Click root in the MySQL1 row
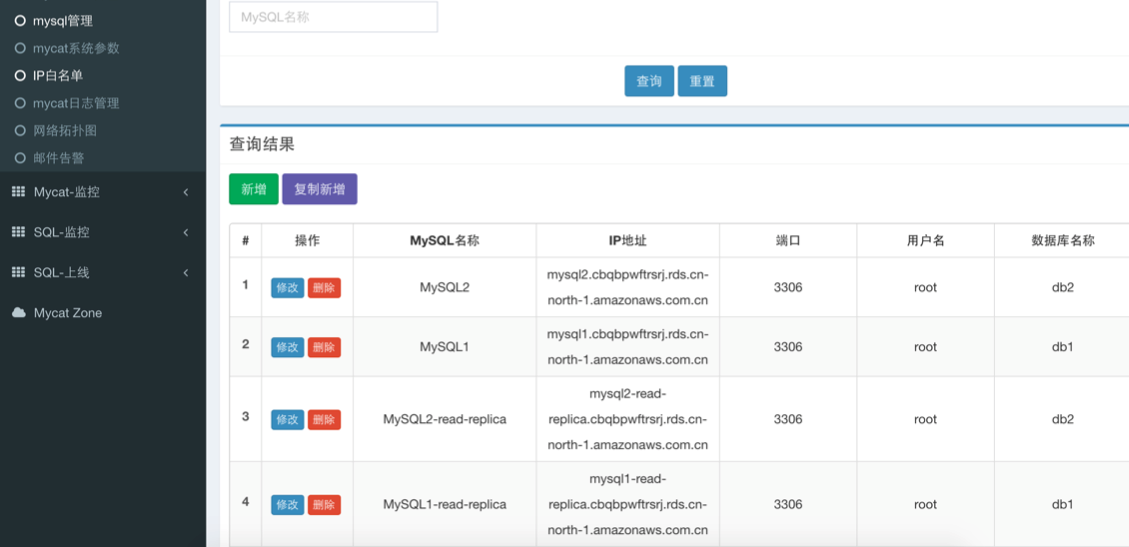 (x=925, y=348)
